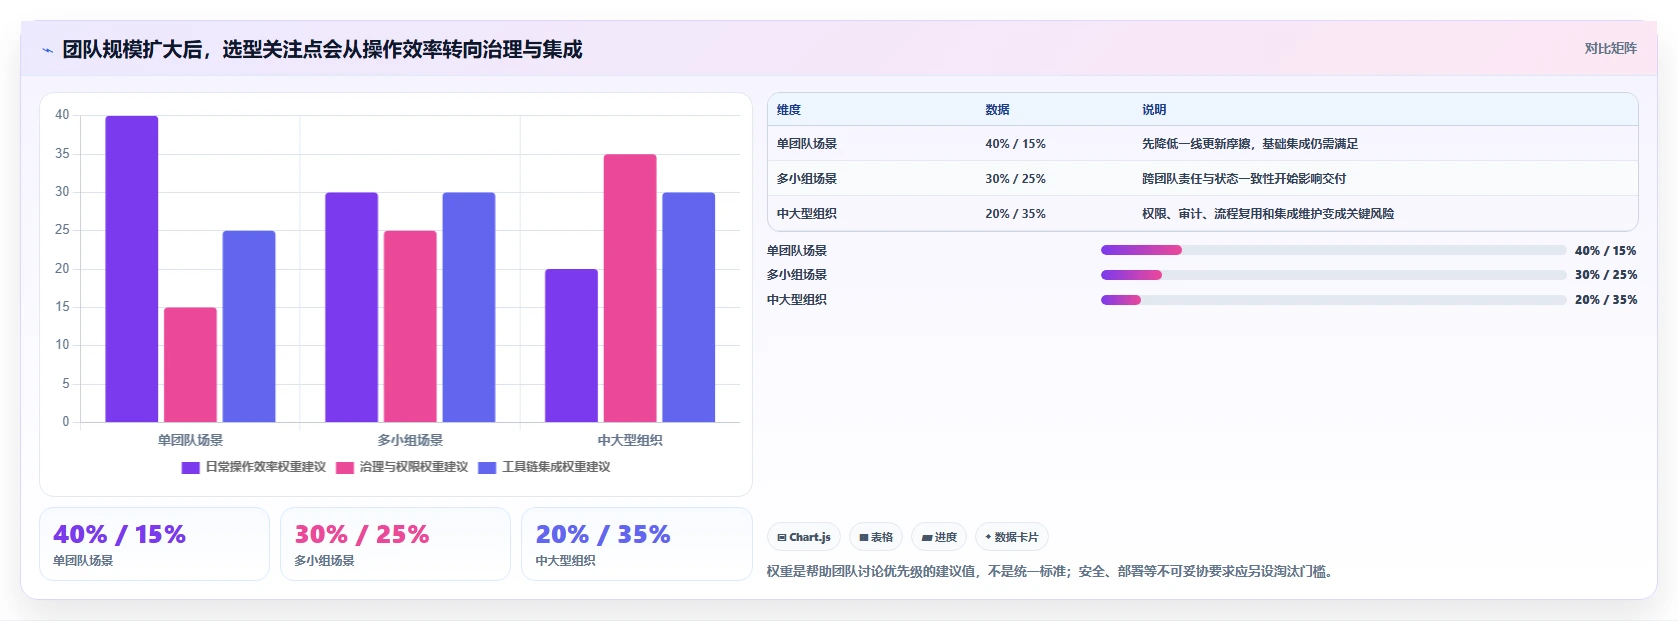Screen dimensions: 1678x621
Task: Click the footnote starting 权重是帮助团队讨论
Action: 1052,572
